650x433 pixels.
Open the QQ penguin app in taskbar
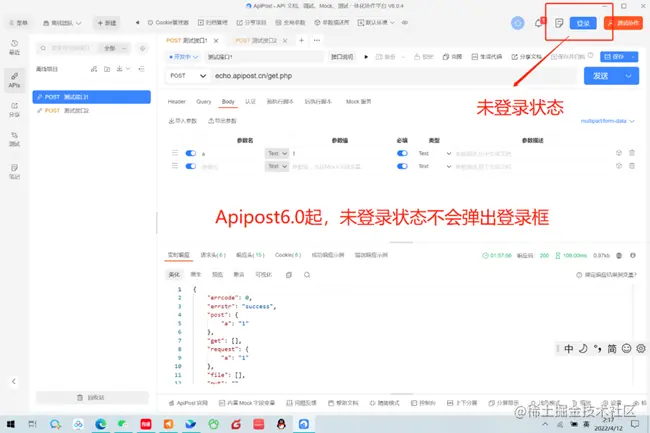[x=281, y=424]
